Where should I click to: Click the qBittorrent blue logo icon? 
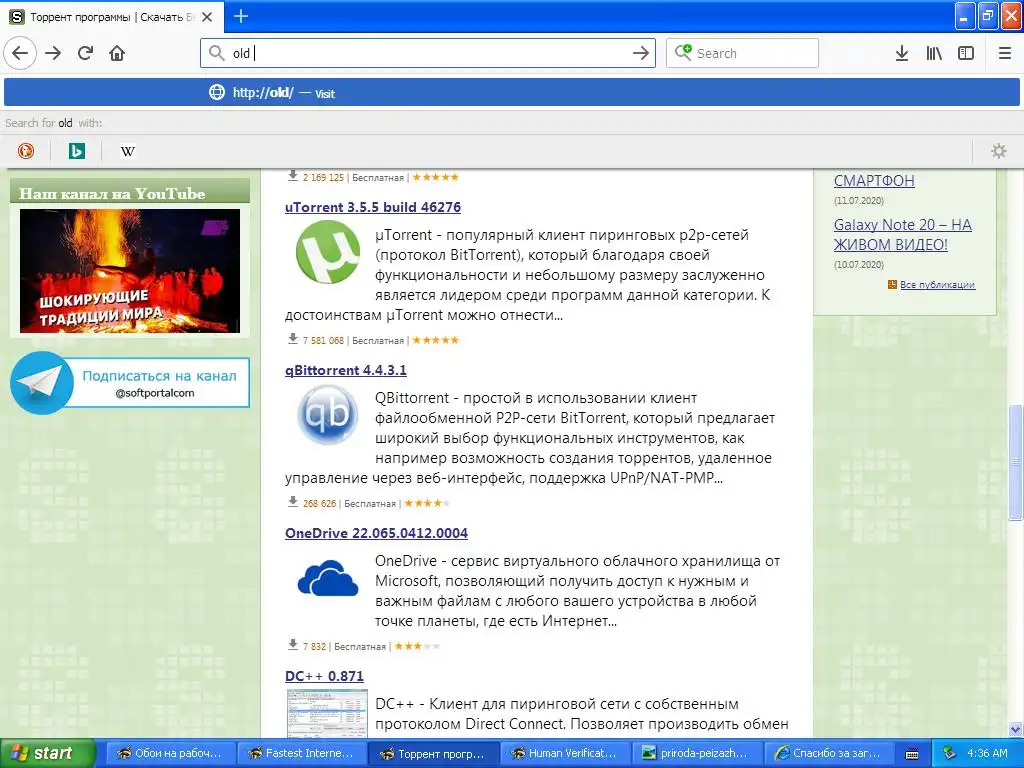(327, 415)
